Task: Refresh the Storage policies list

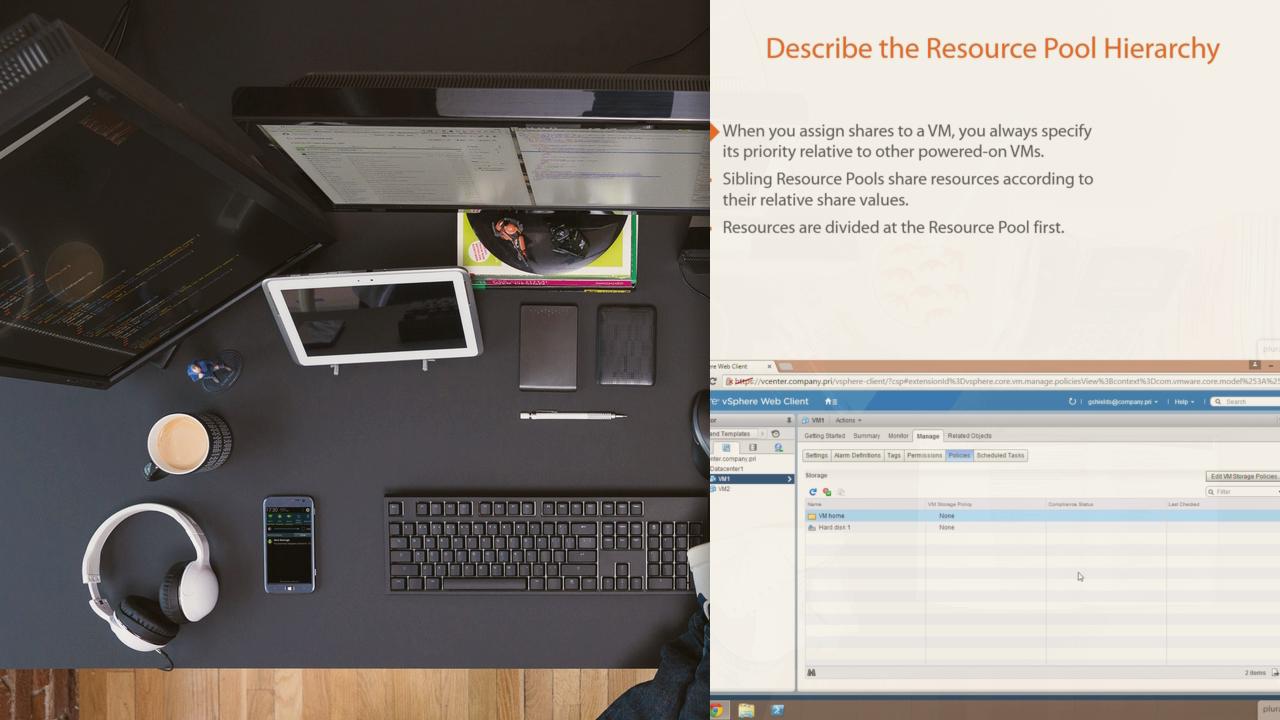Action: click(813, 492)
